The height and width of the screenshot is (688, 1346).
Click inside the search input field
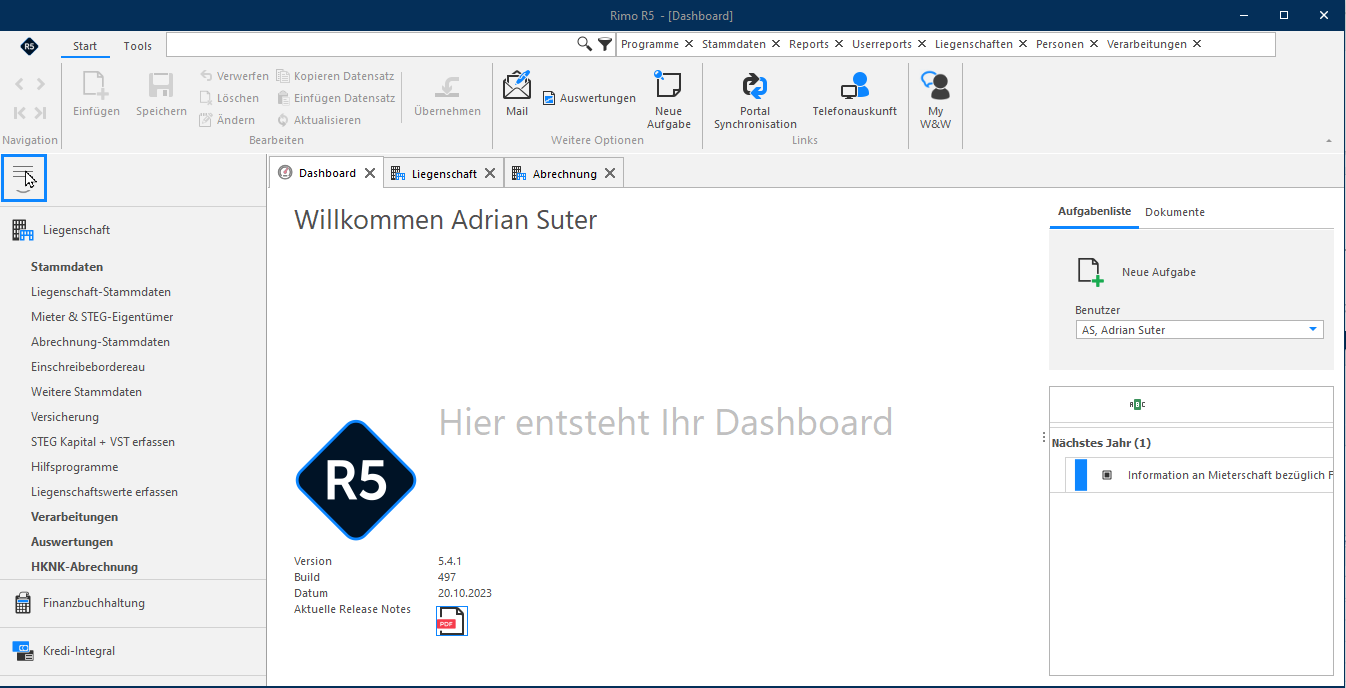click(371, 44)
